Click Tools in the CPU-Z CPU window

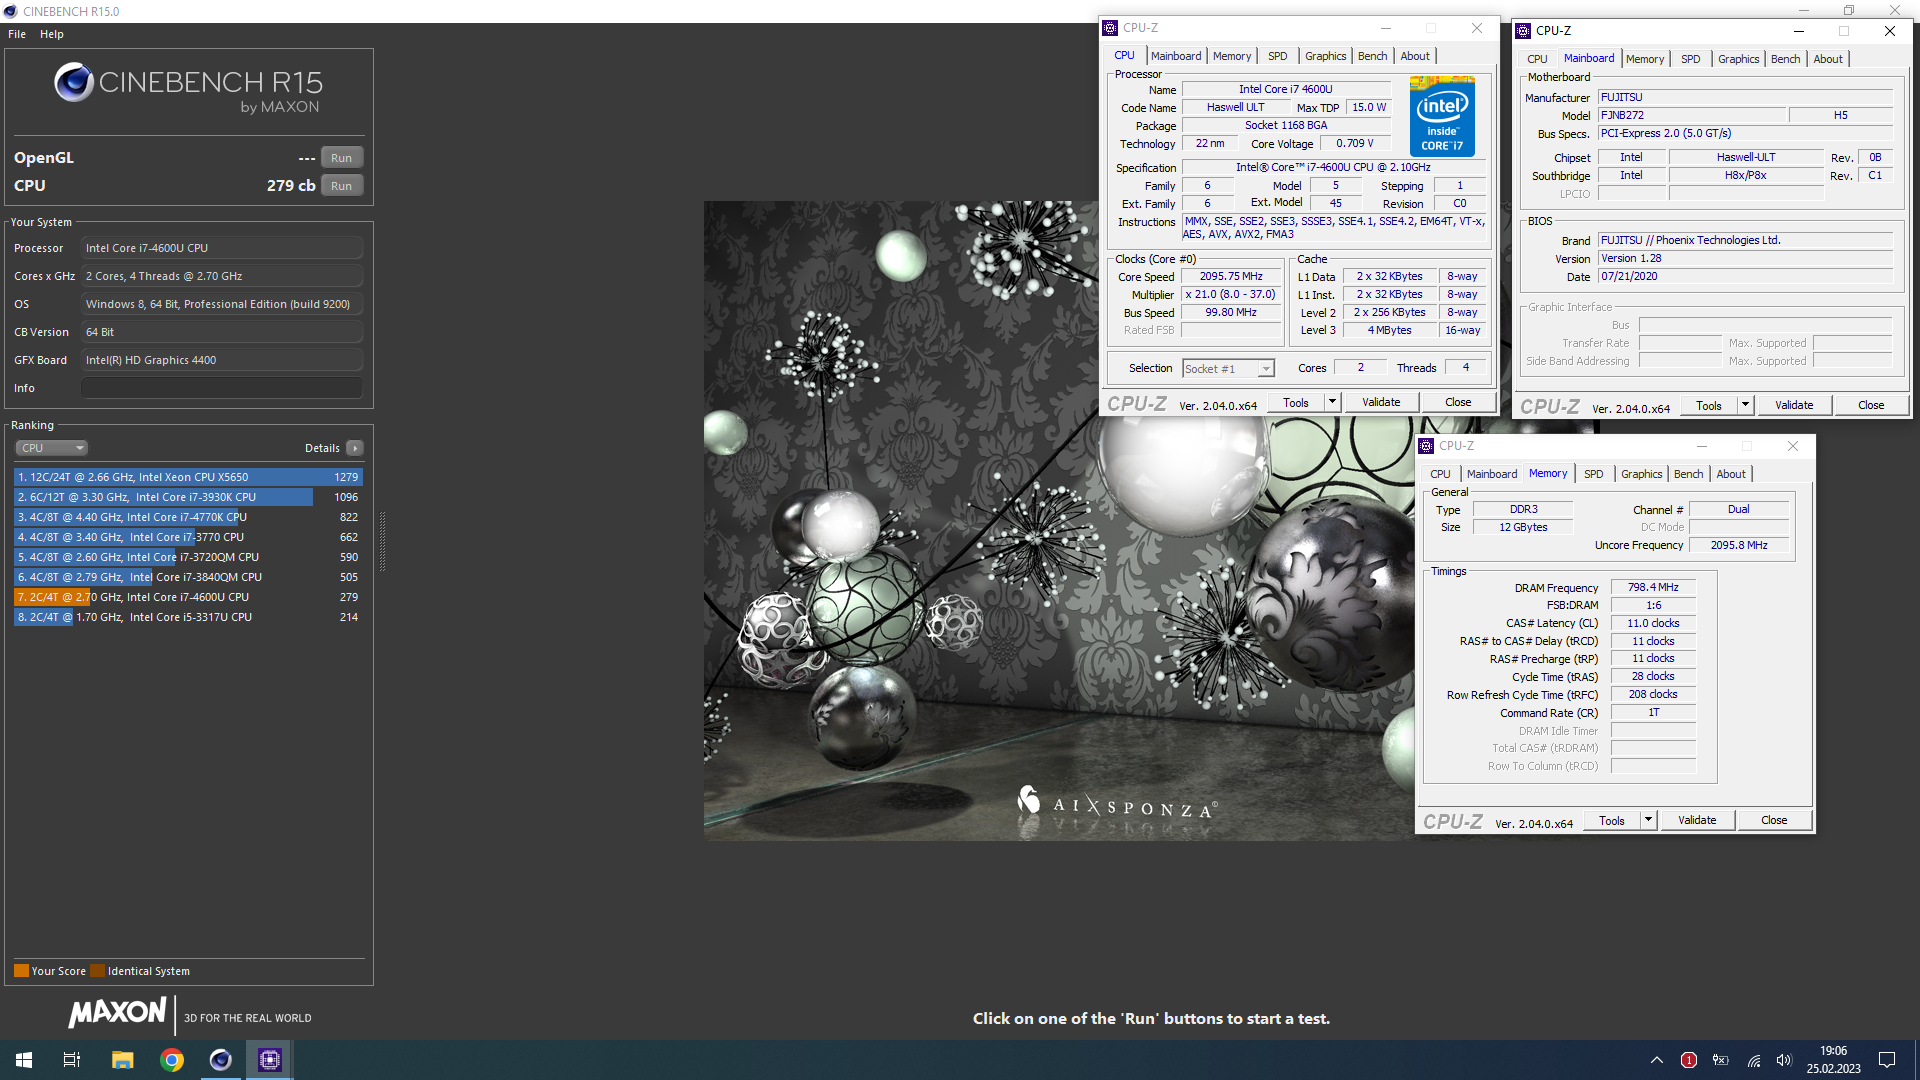(x=1296, y=403)
